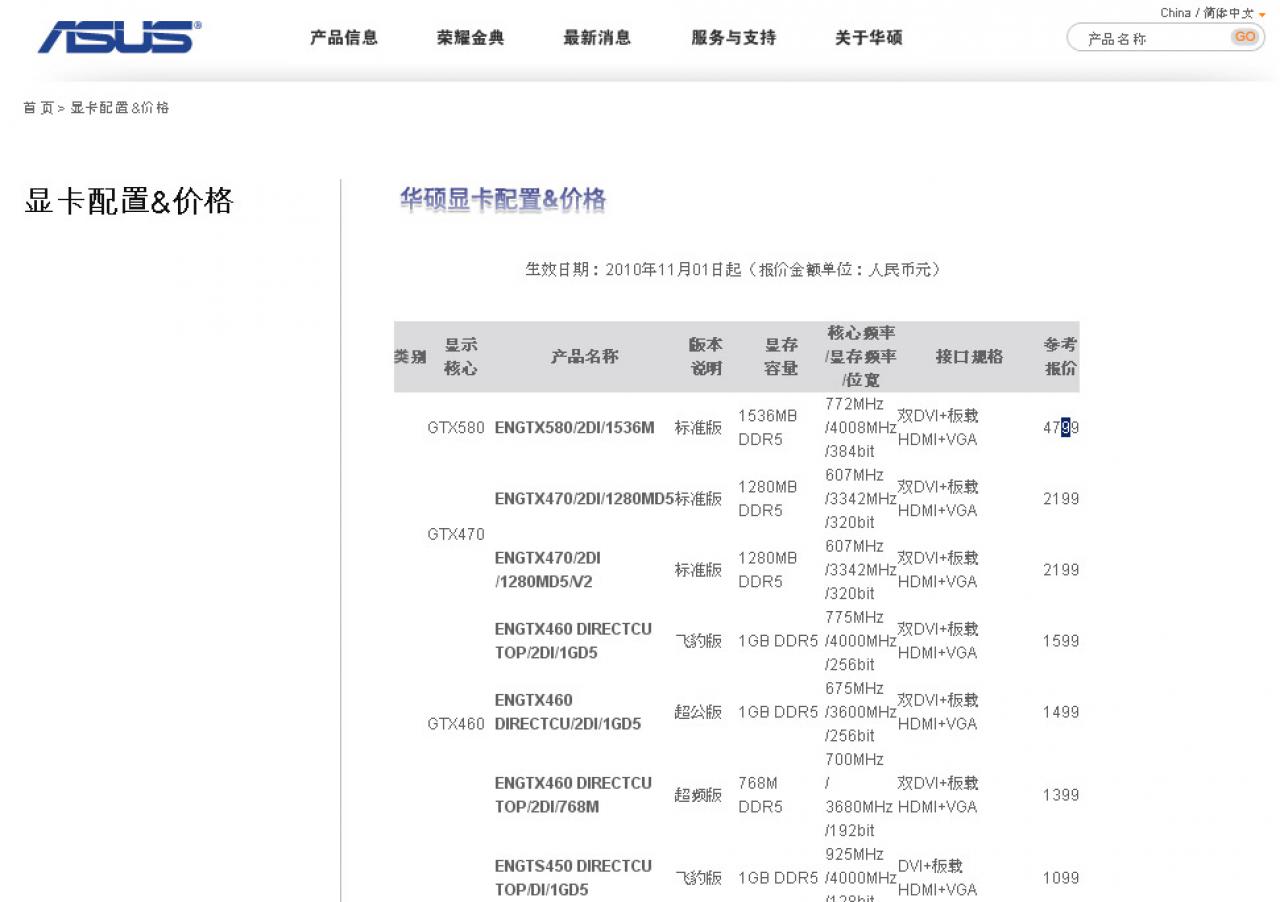Image resolution: width=1280 pixels, height=902 pixels.
Task: Click the 接口规格 column header
Action: [969, 356]
